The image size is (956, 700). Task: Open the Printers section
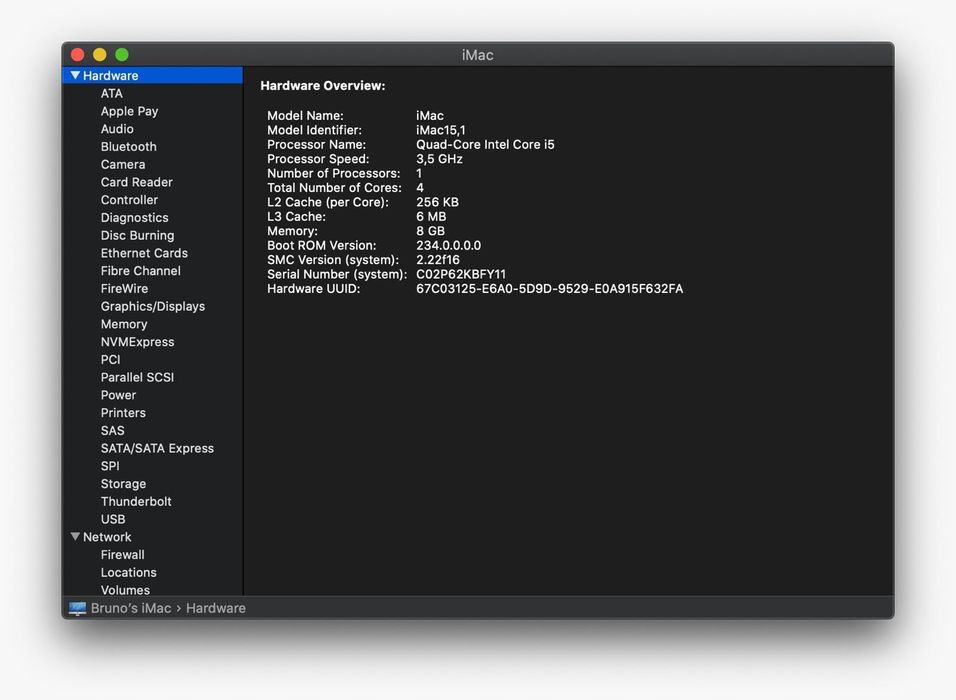123,412
